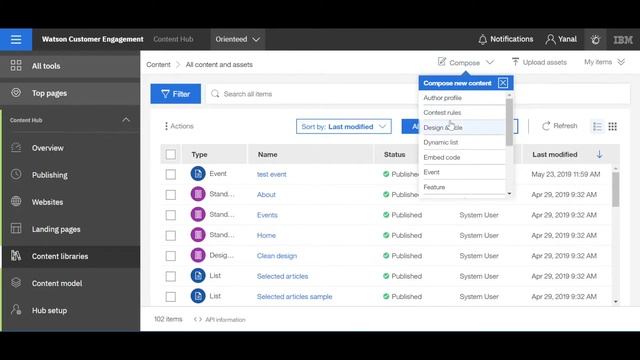This screenshot has width=640, height=360.
Task: Expand the Compose dropdown chevron
Action: (x=490, y=62)
